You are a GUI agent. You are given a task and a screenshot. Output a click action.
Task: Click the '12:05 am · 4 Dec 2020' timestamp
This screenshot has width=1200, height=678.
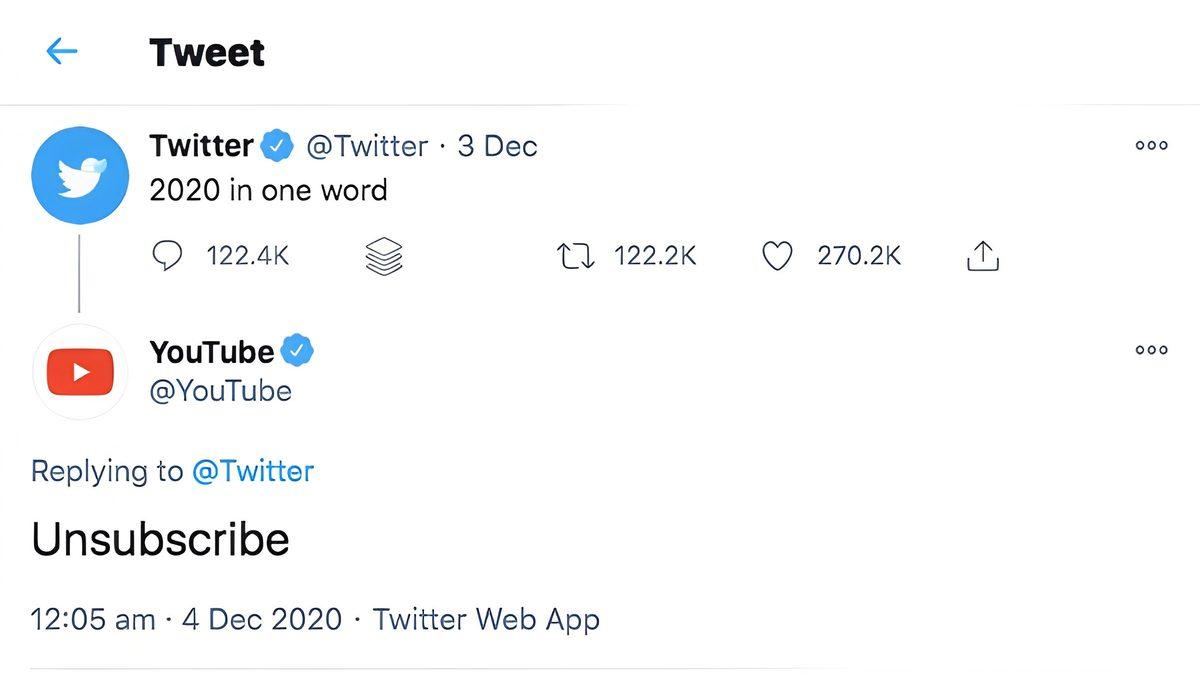pyautogui.click(x=186, y=619)
